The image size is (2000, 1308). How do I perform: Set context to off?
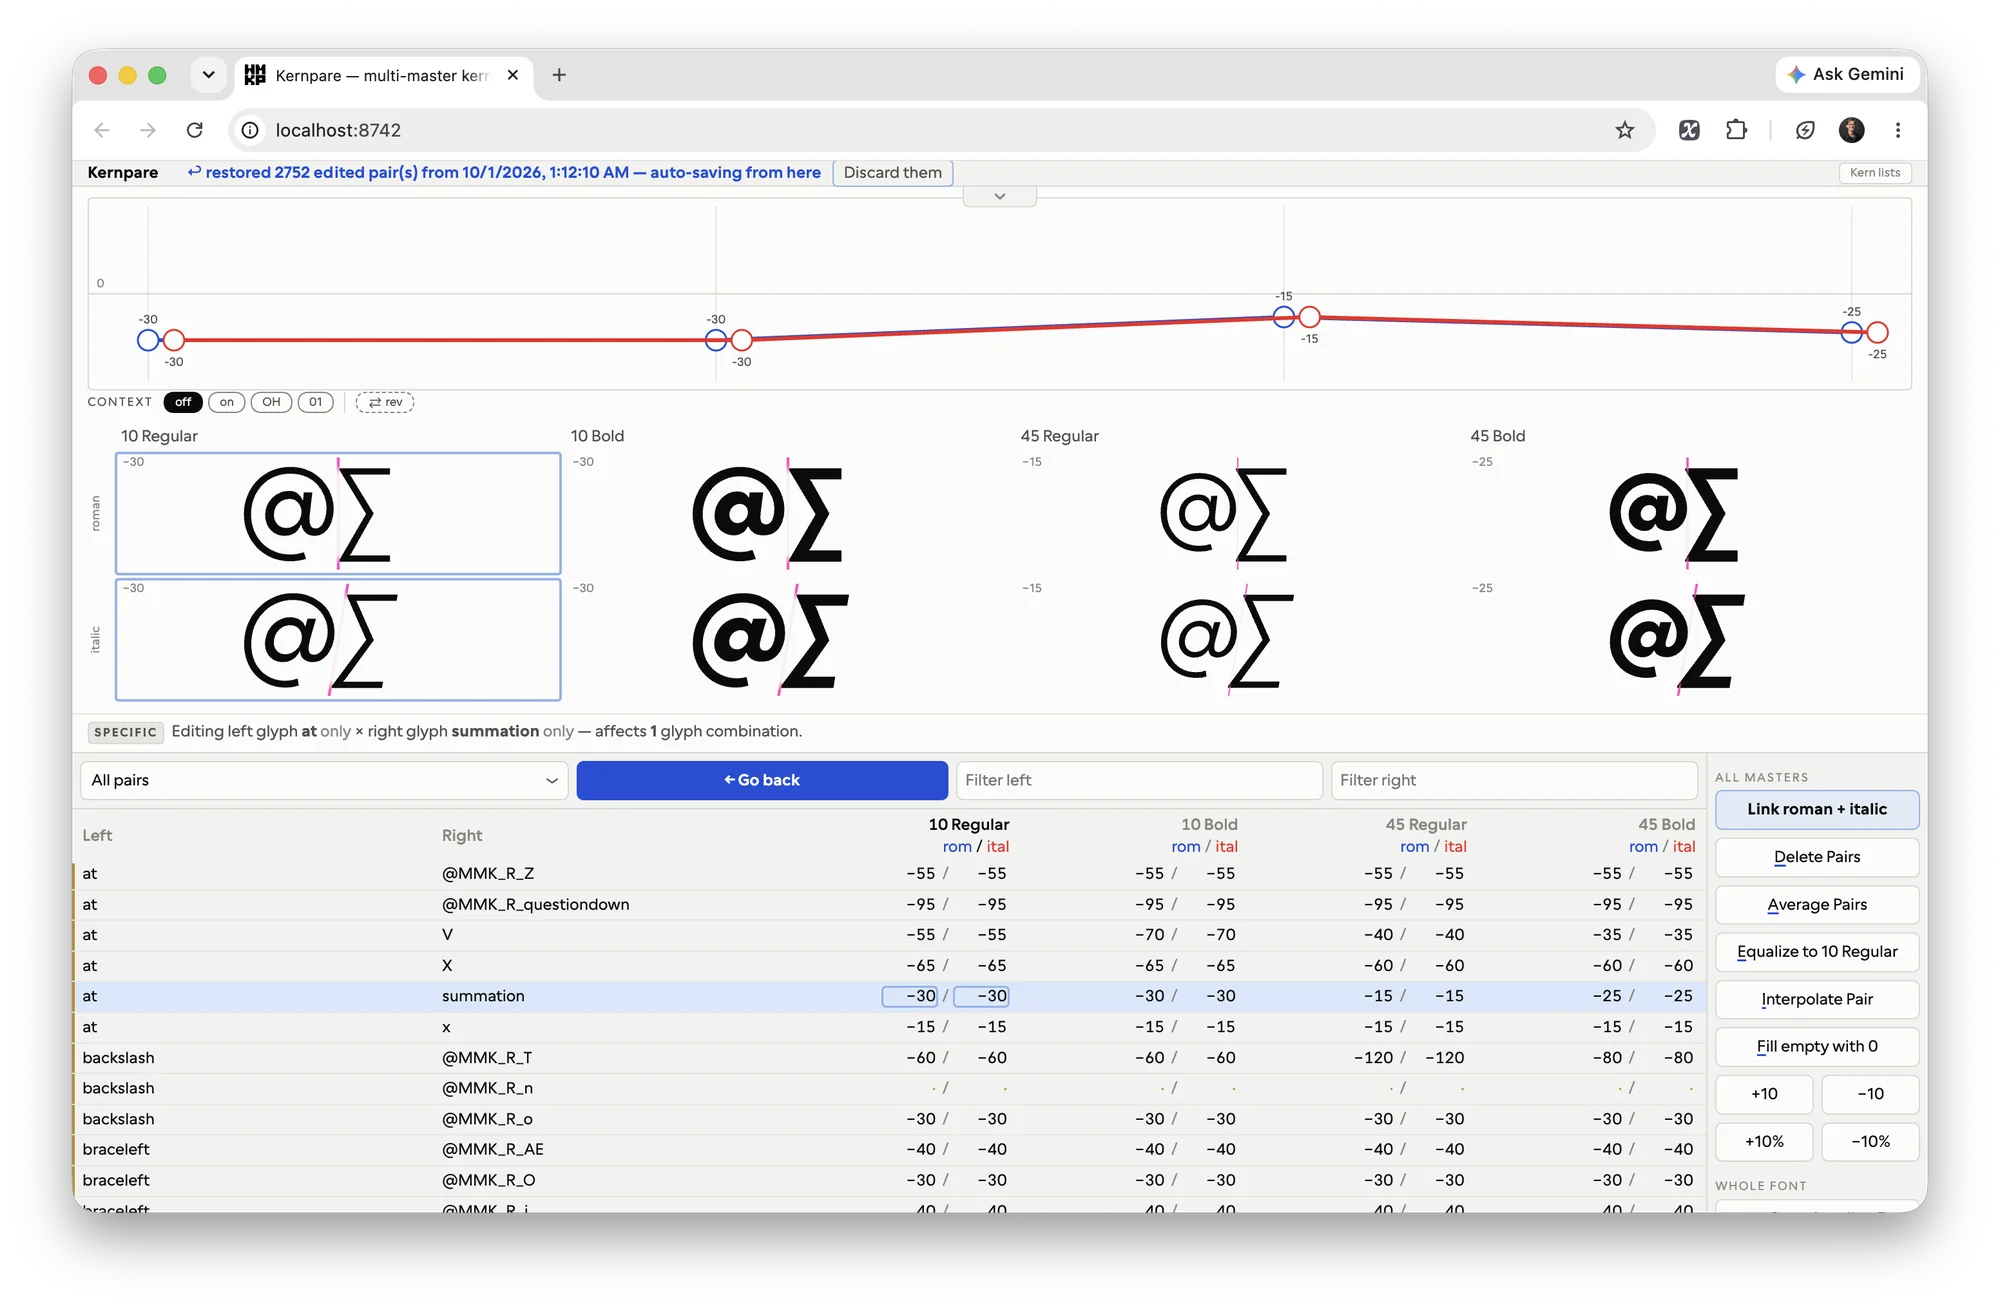[183, 402]
